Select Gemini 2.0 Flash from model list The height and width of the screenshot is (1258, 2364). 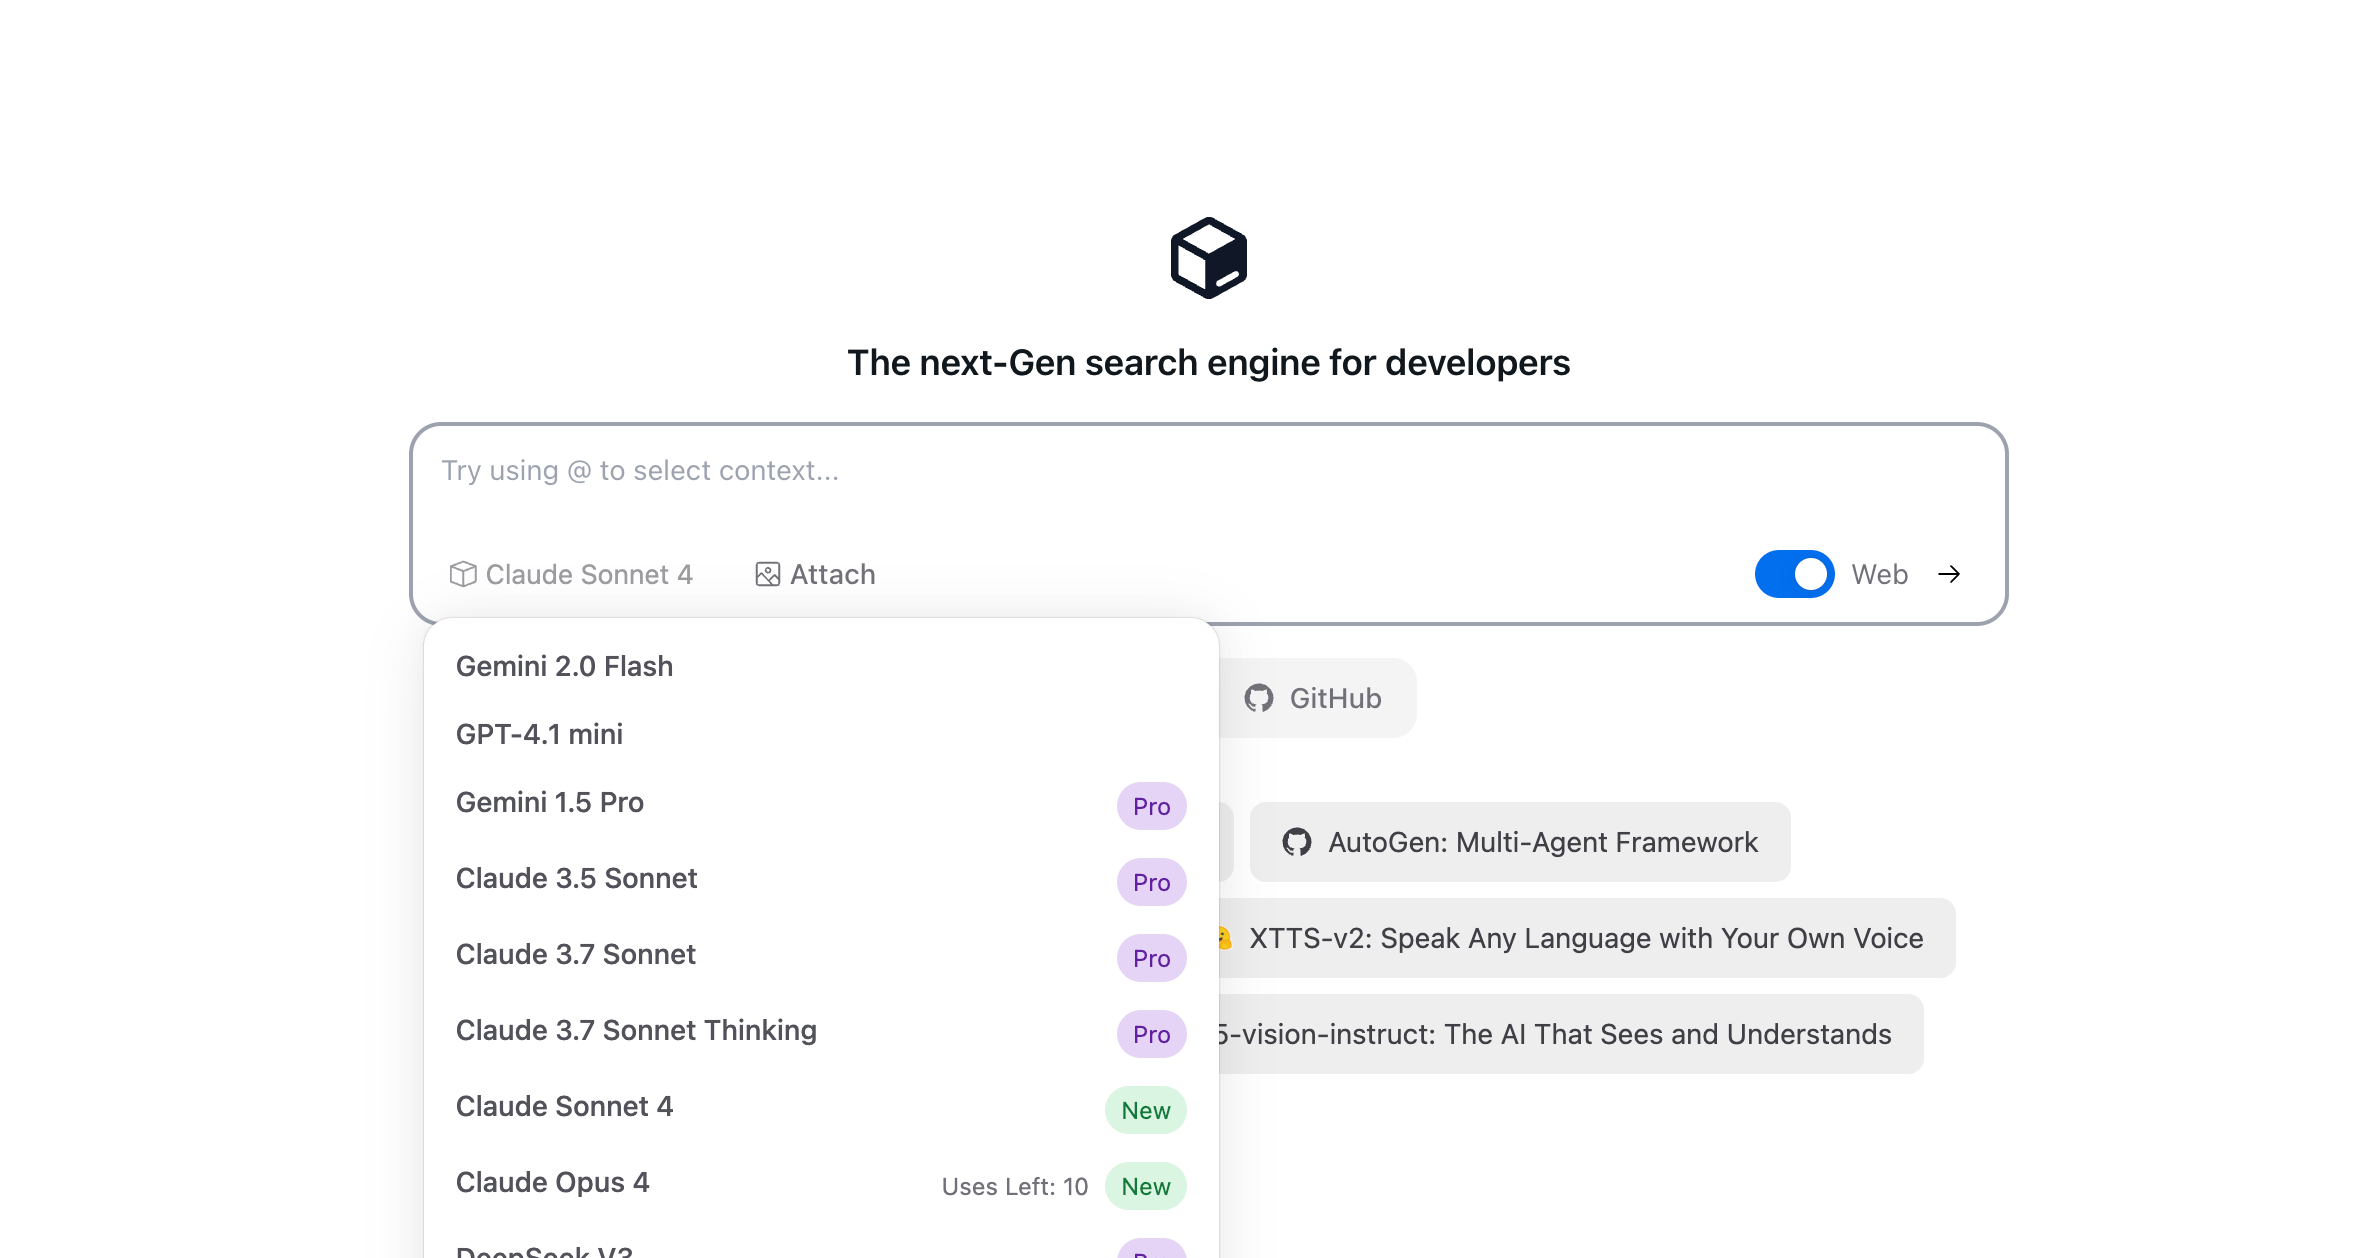[821, 666]
